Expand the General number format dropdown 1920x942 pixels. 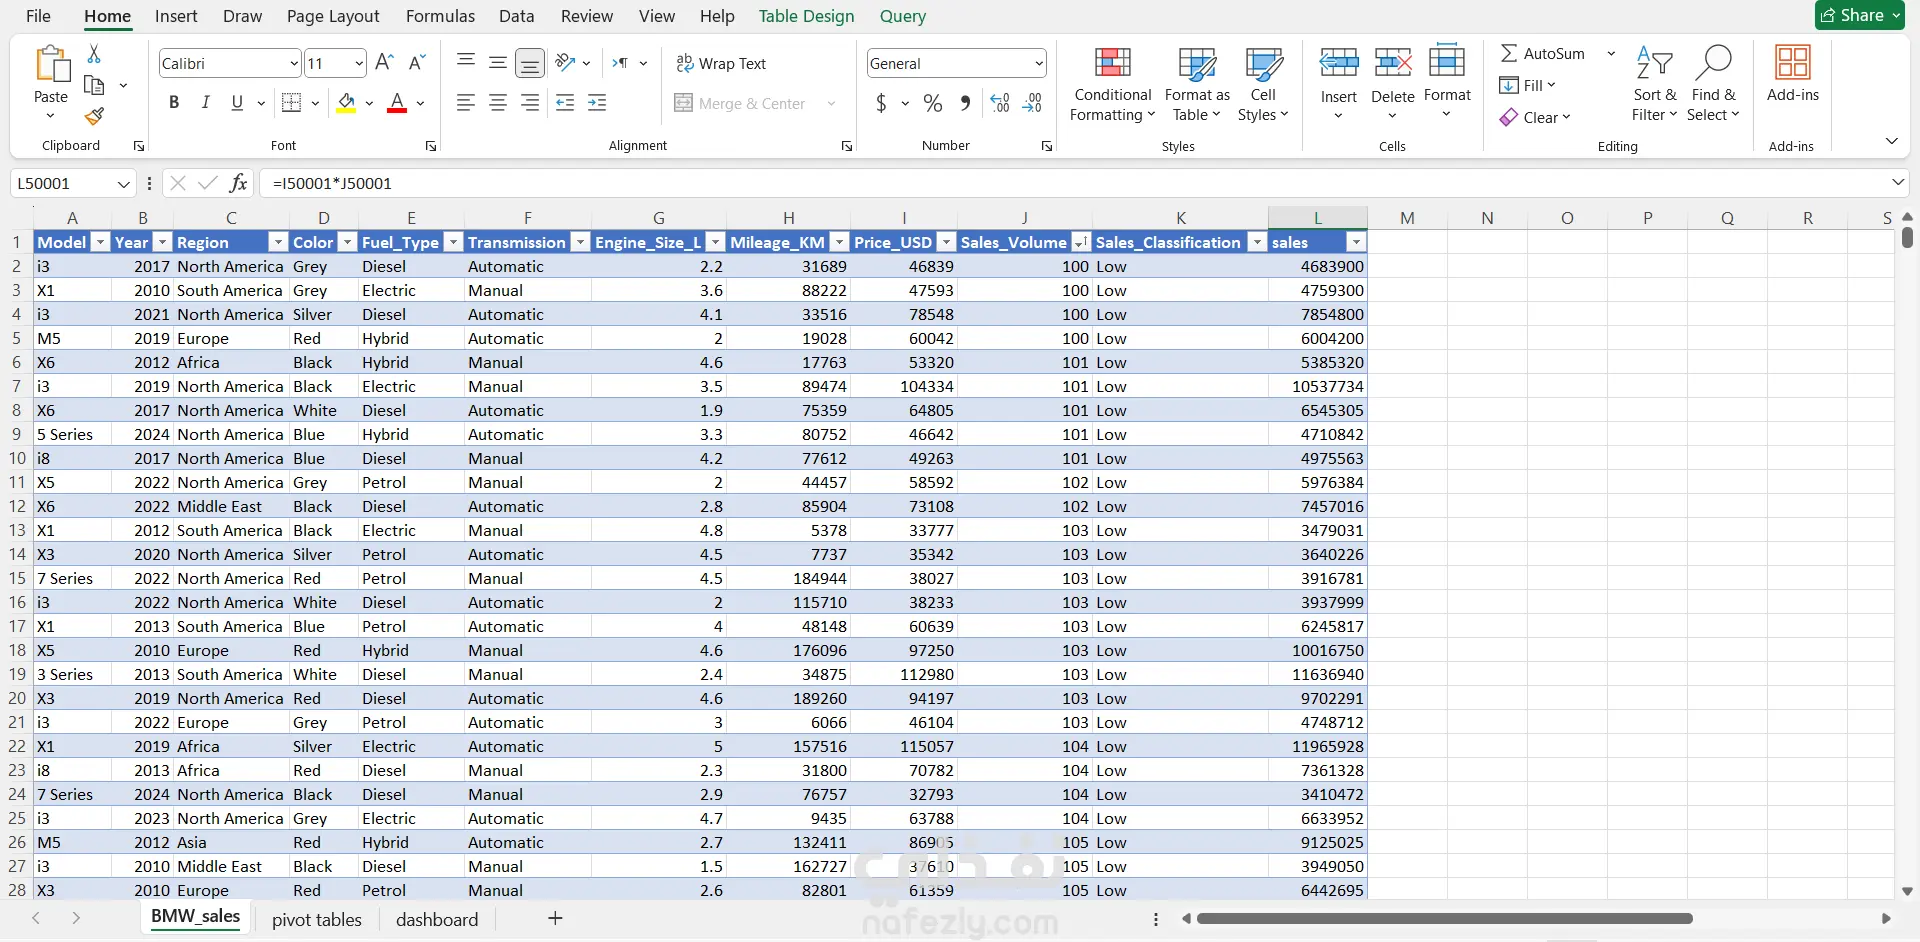(x=1039, y=63)
